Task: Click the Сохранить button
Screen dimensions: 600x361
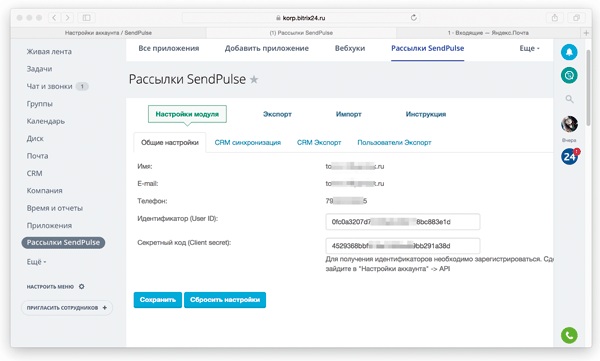Action: click(x=158, y=300)
